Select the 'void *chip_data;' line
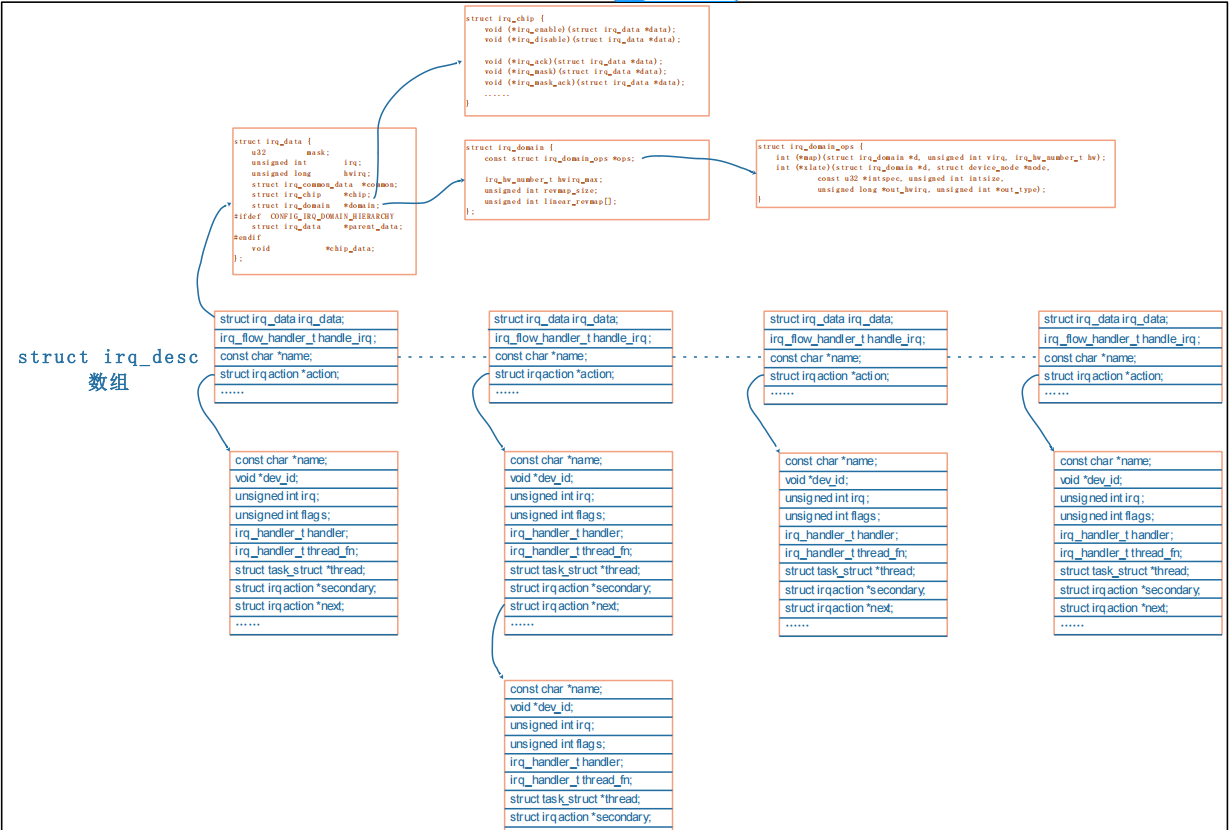1232x830 pixels. pos(314,248)
